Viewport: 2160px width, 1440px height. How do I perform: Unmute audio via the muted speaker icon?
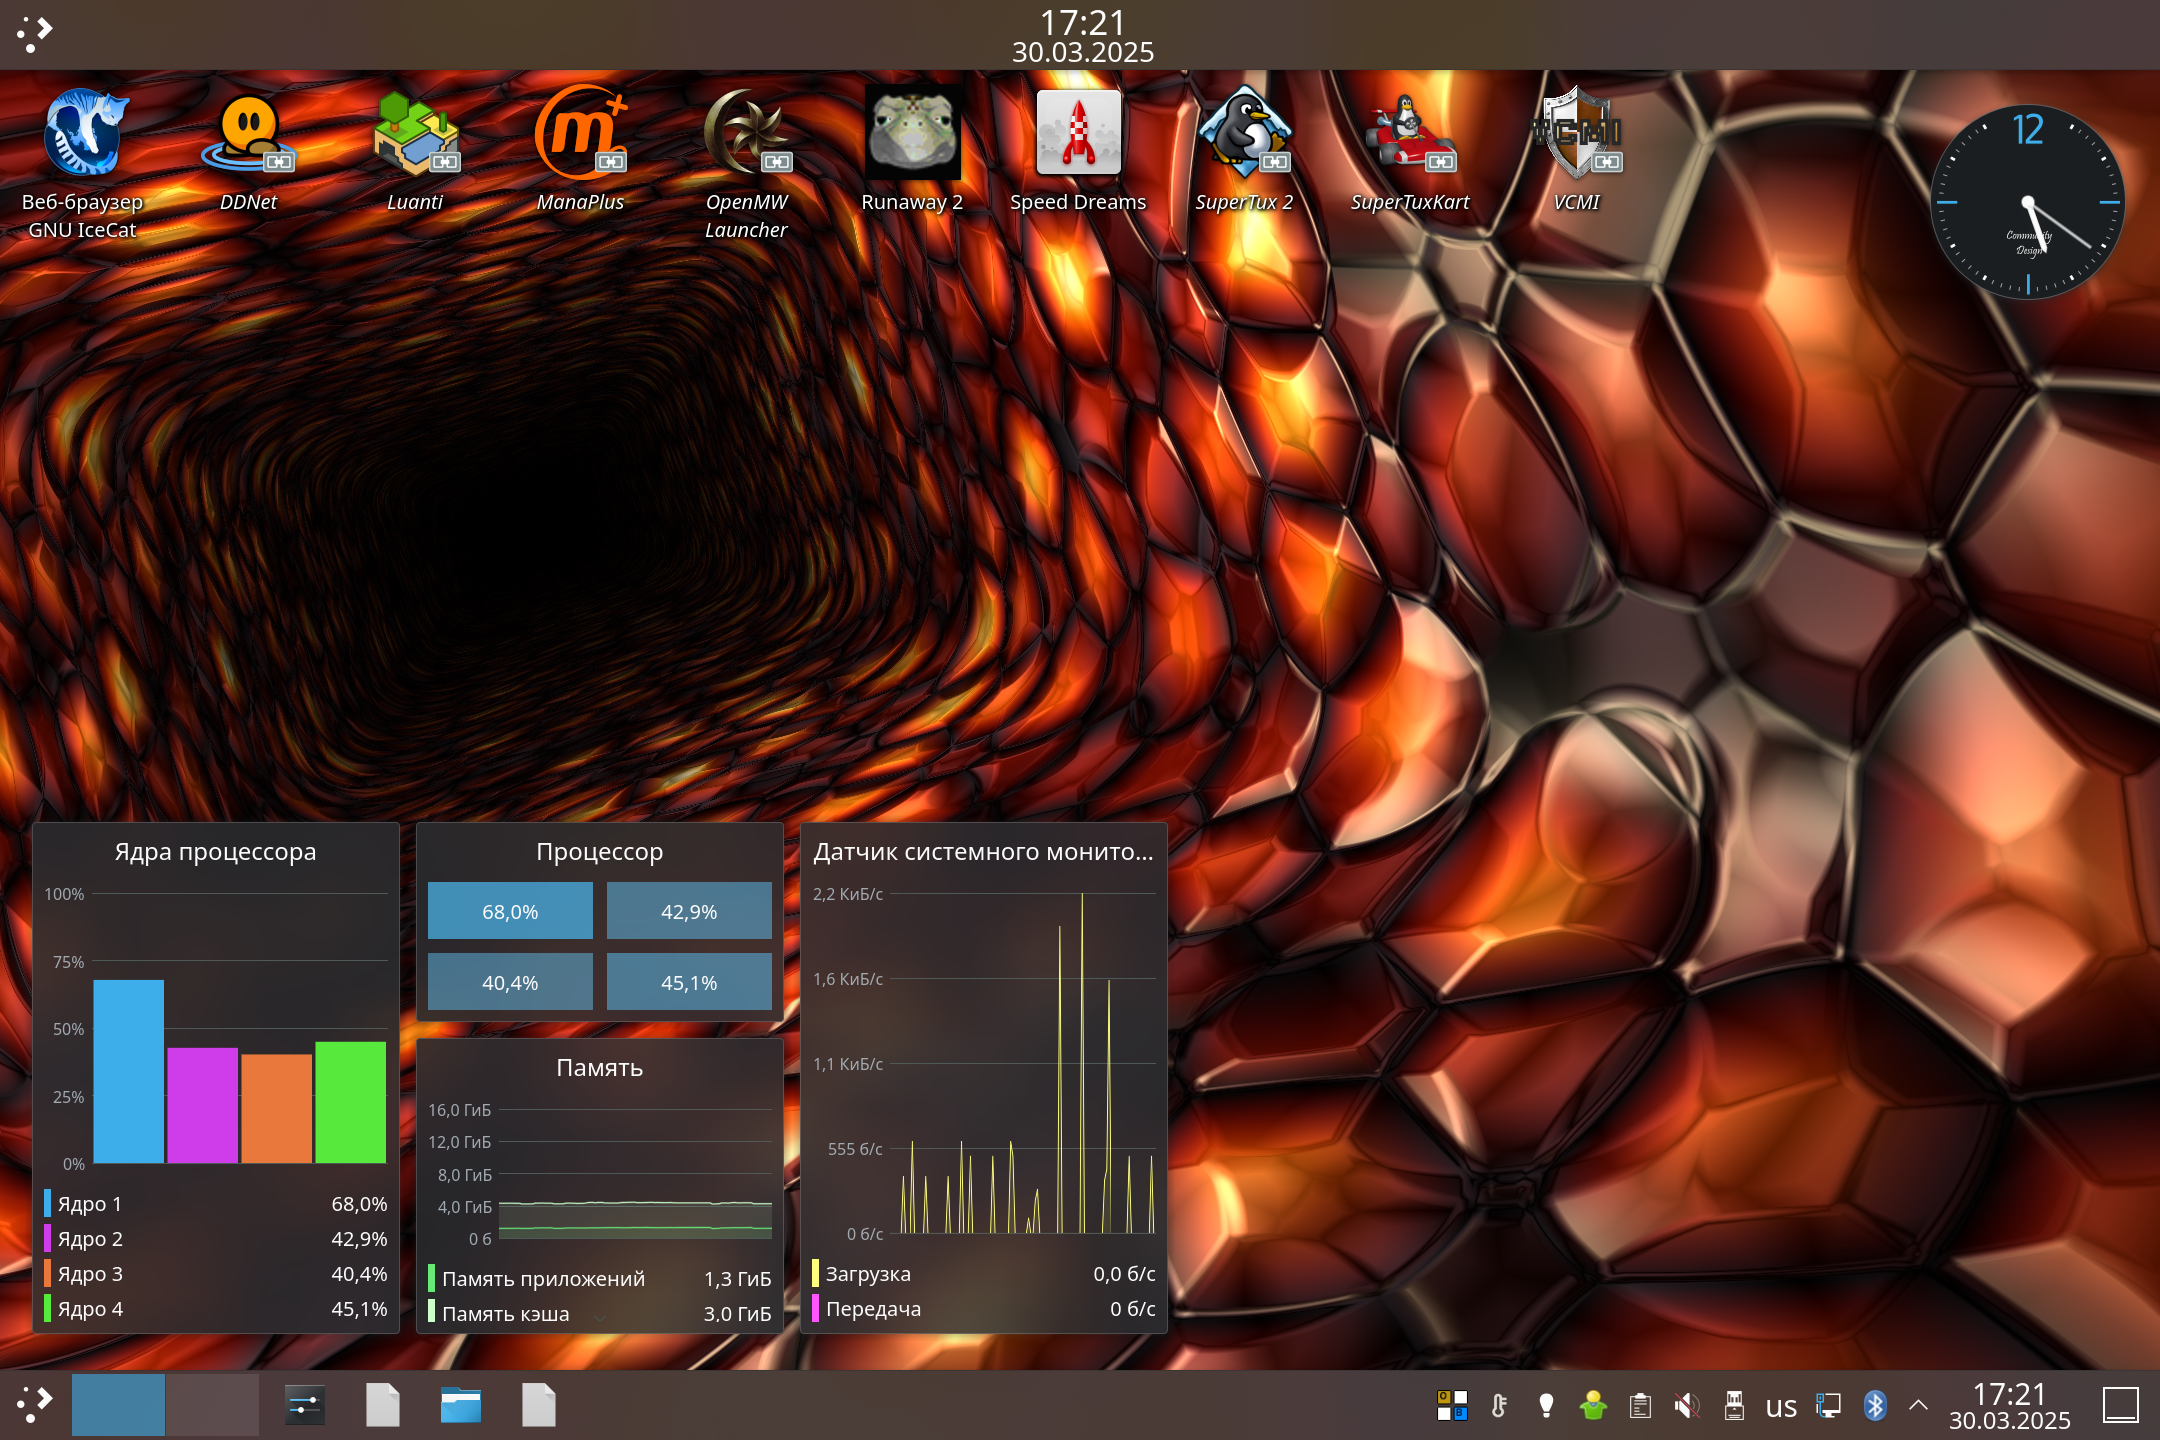click(x=1687, y=1405)
